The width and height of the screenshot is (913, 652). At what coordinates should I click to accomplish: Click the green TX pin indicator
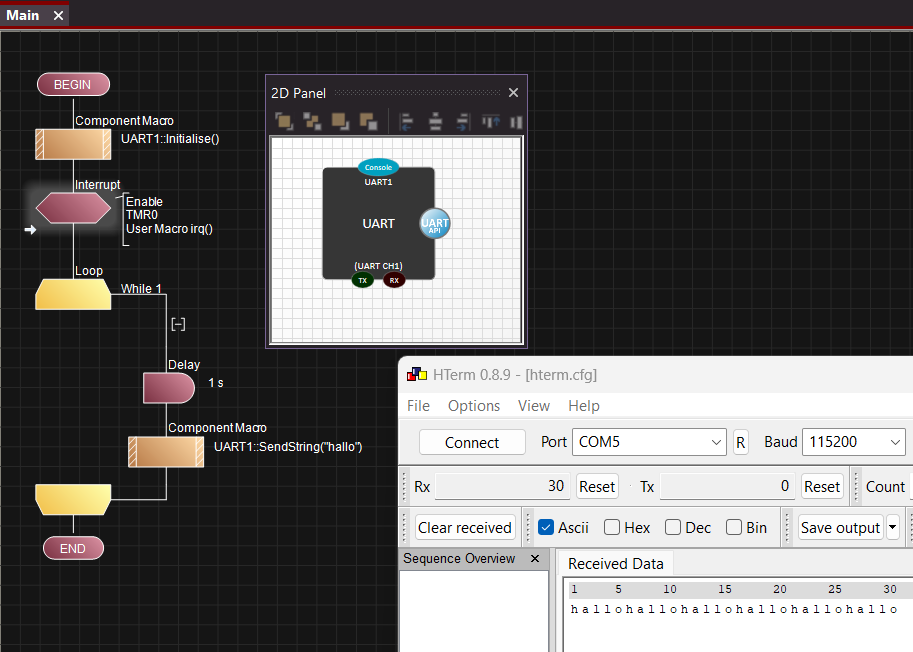[x=362, y=281]
